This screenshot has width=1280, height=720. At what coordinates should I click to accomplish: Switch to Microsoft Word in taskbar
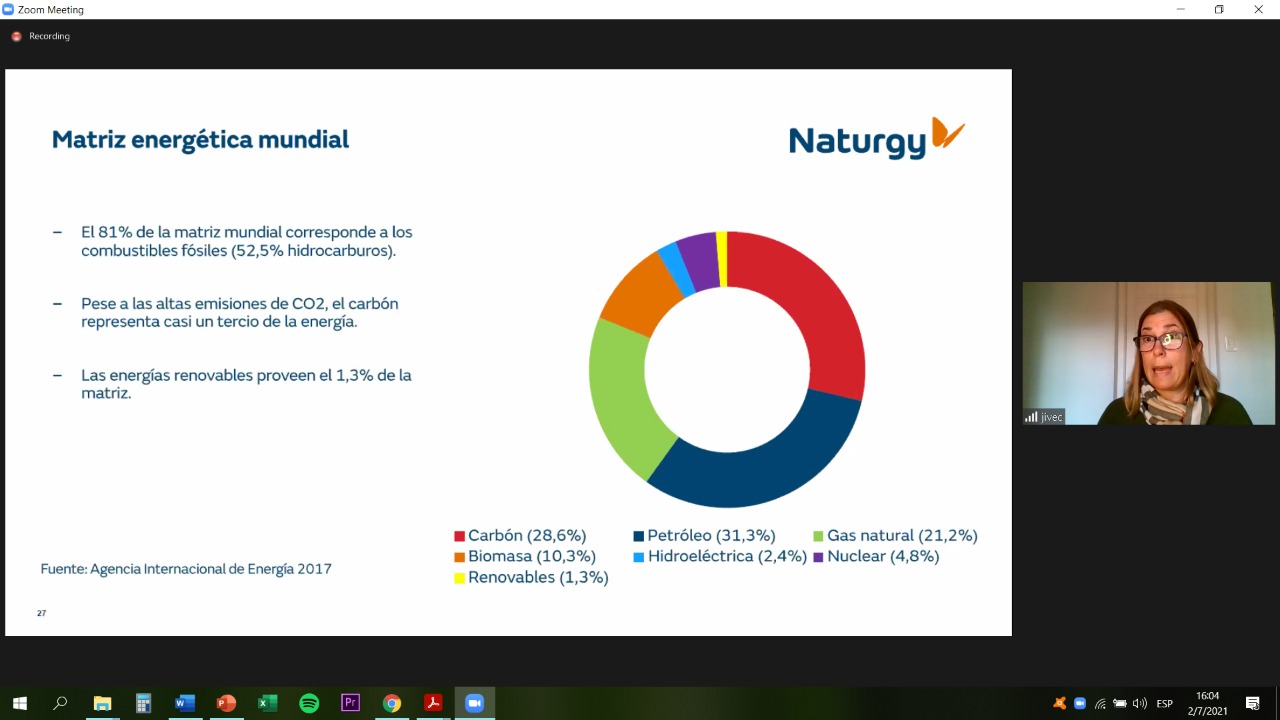184,703
